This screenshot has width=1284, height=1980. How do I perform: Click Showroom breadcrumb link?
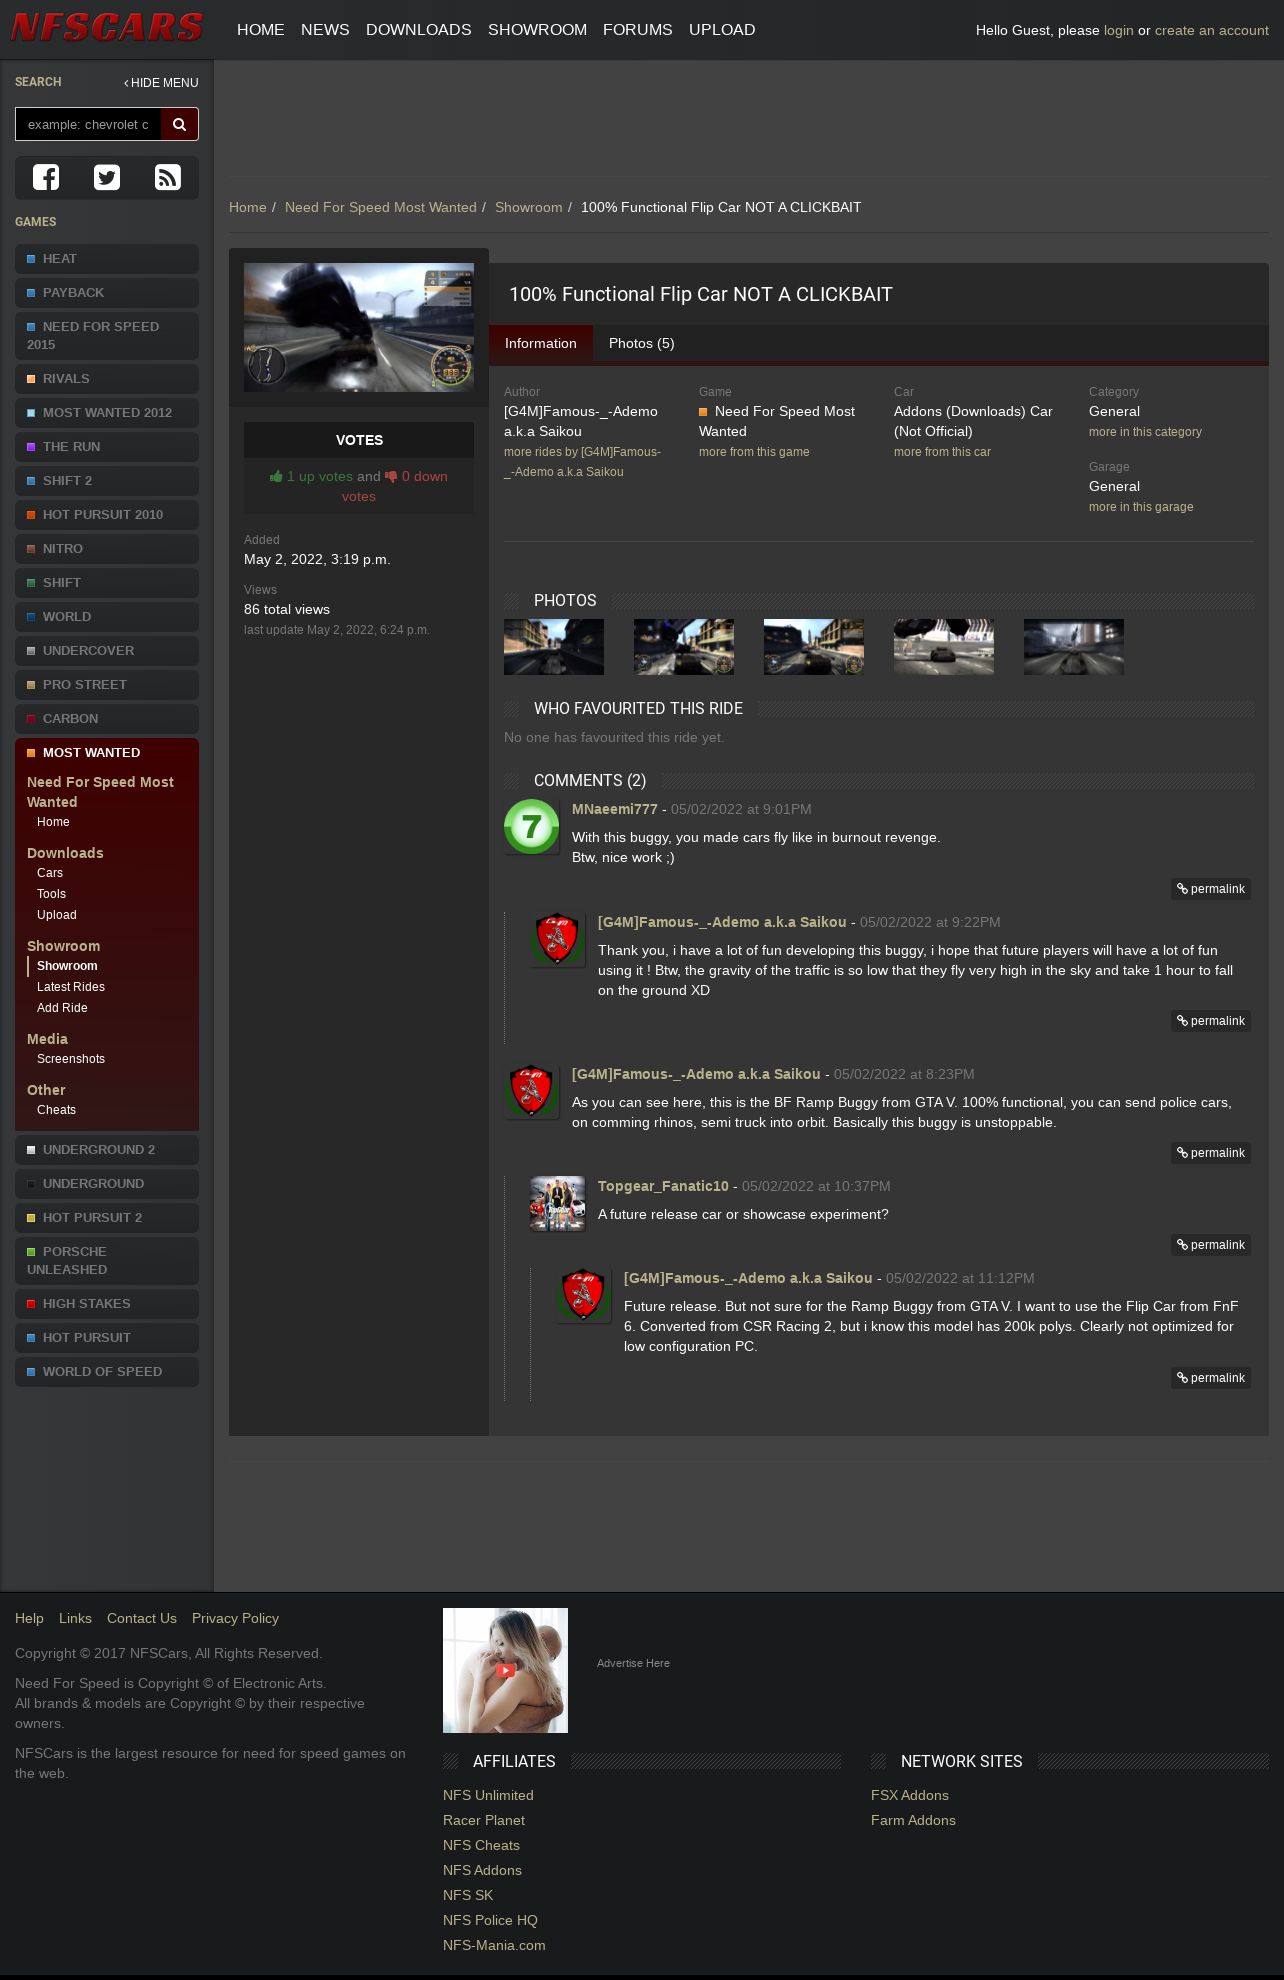pyautogui.click(x=528, y=207)
